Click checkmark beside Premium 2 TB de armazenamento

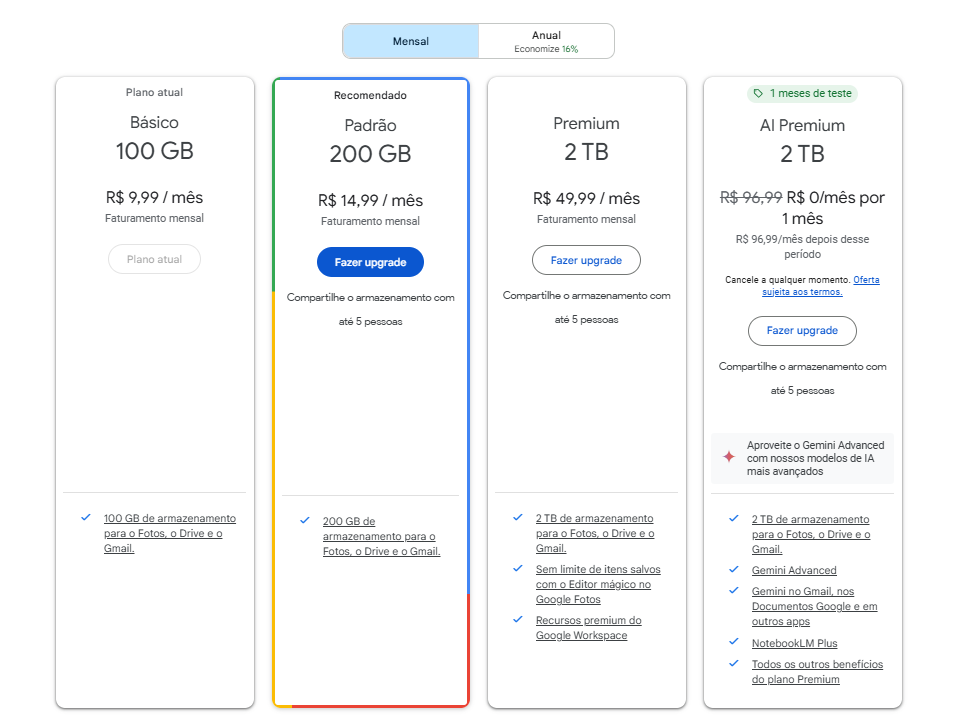click(518, 517)
